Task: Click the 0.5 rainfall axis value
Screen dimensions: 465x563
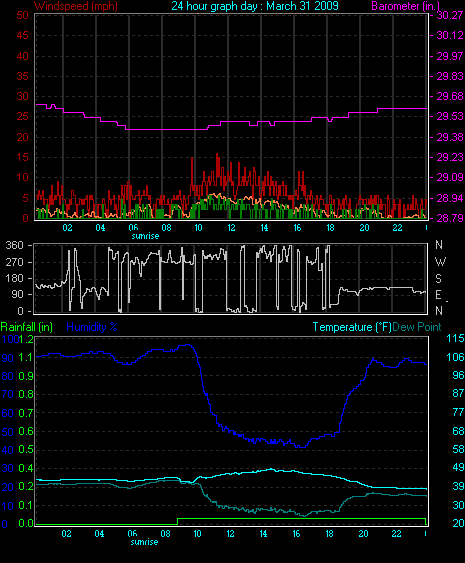Action: (25, 450)
